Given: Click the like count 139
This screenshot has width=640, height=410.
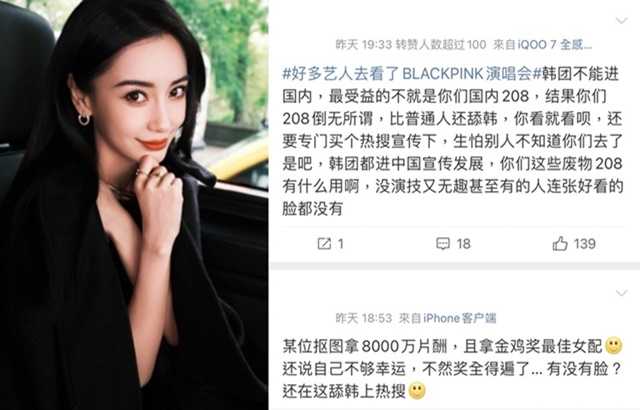Looking at the screenshot, I should 585,244.
